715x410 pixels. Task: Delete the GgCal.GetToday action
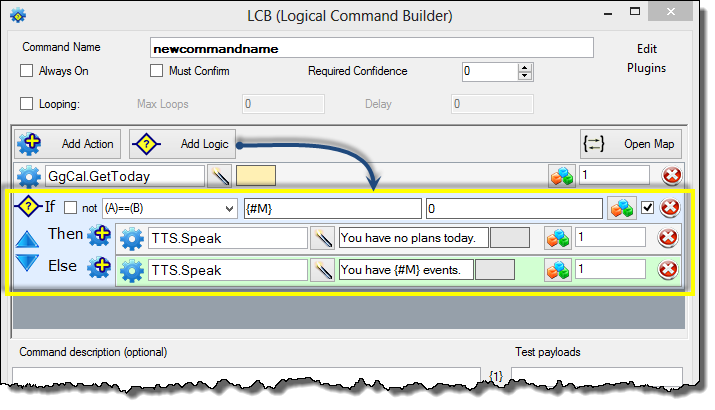tap(672, 176)
